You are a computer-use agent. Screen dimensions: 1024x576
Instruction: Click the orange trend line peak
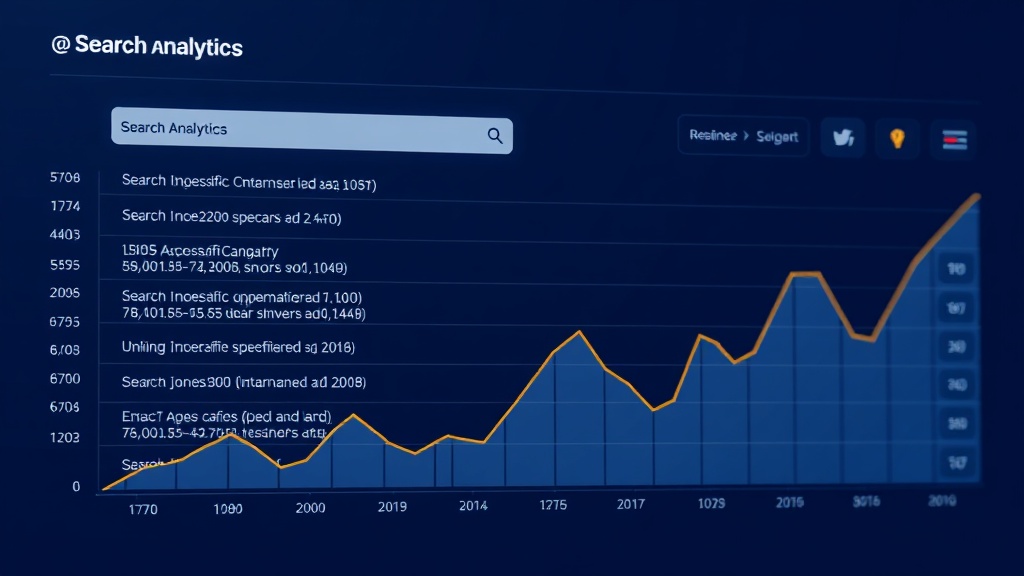977,197
